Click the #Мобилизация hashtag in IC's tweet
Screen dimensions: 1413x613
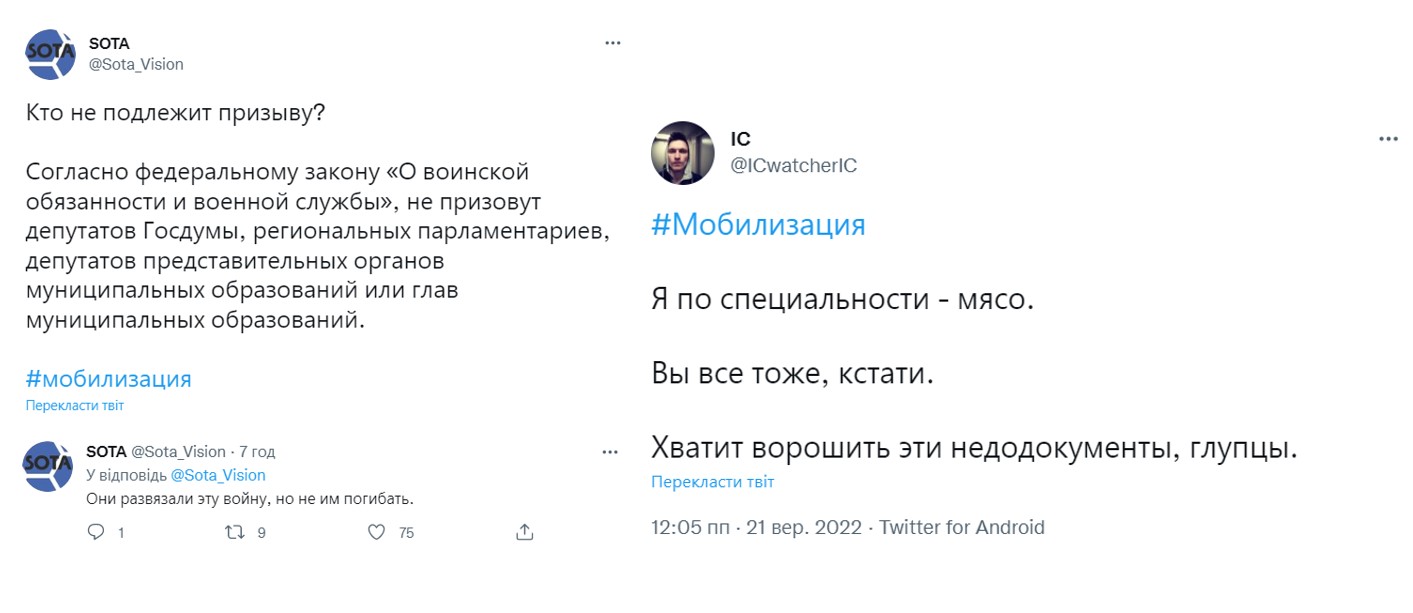pyautogui.click(x=758, y=224)
